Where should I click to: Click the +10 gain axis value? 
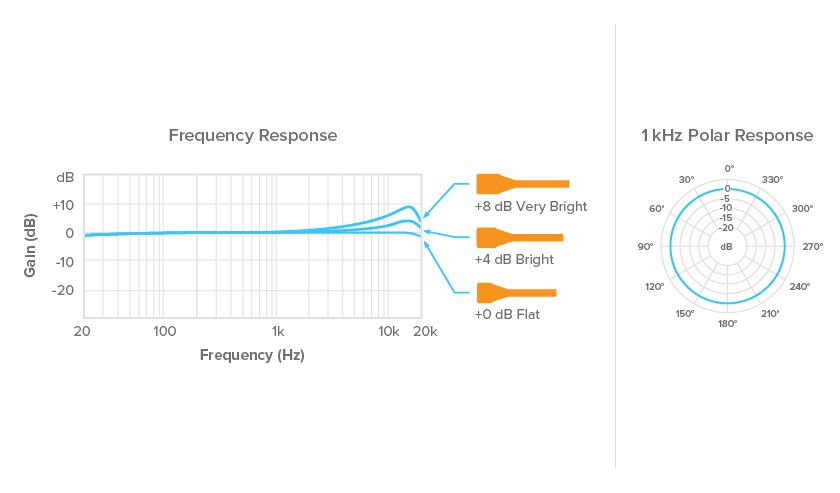(x=64, y=205)
